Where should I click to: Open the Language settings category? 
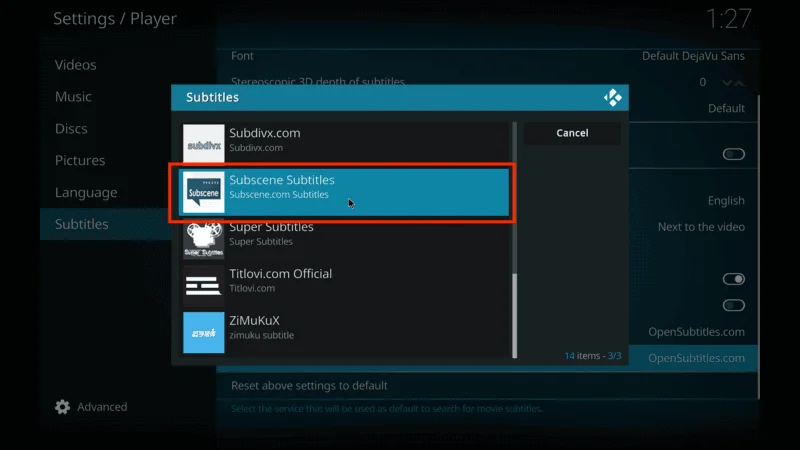(86, 192)
